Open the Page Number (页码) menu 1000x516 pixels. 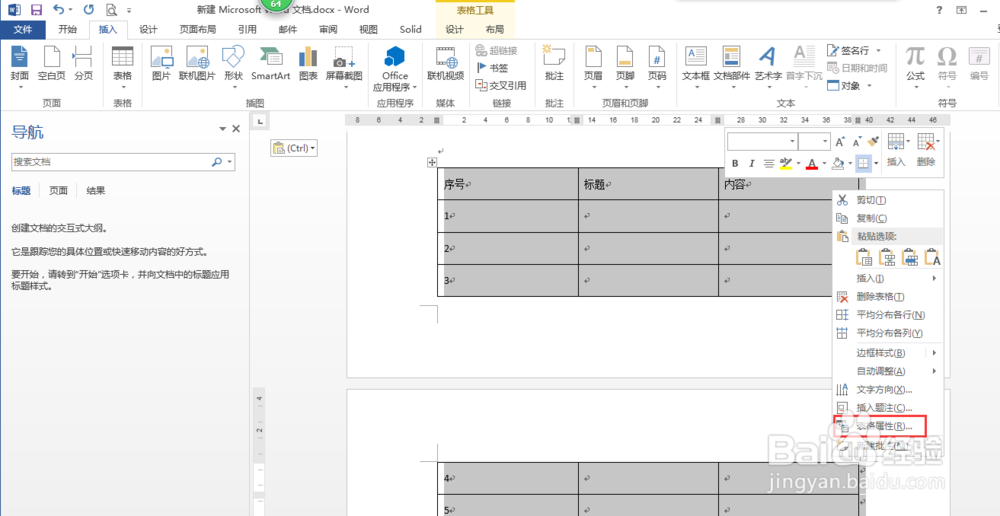click(657, 68)
